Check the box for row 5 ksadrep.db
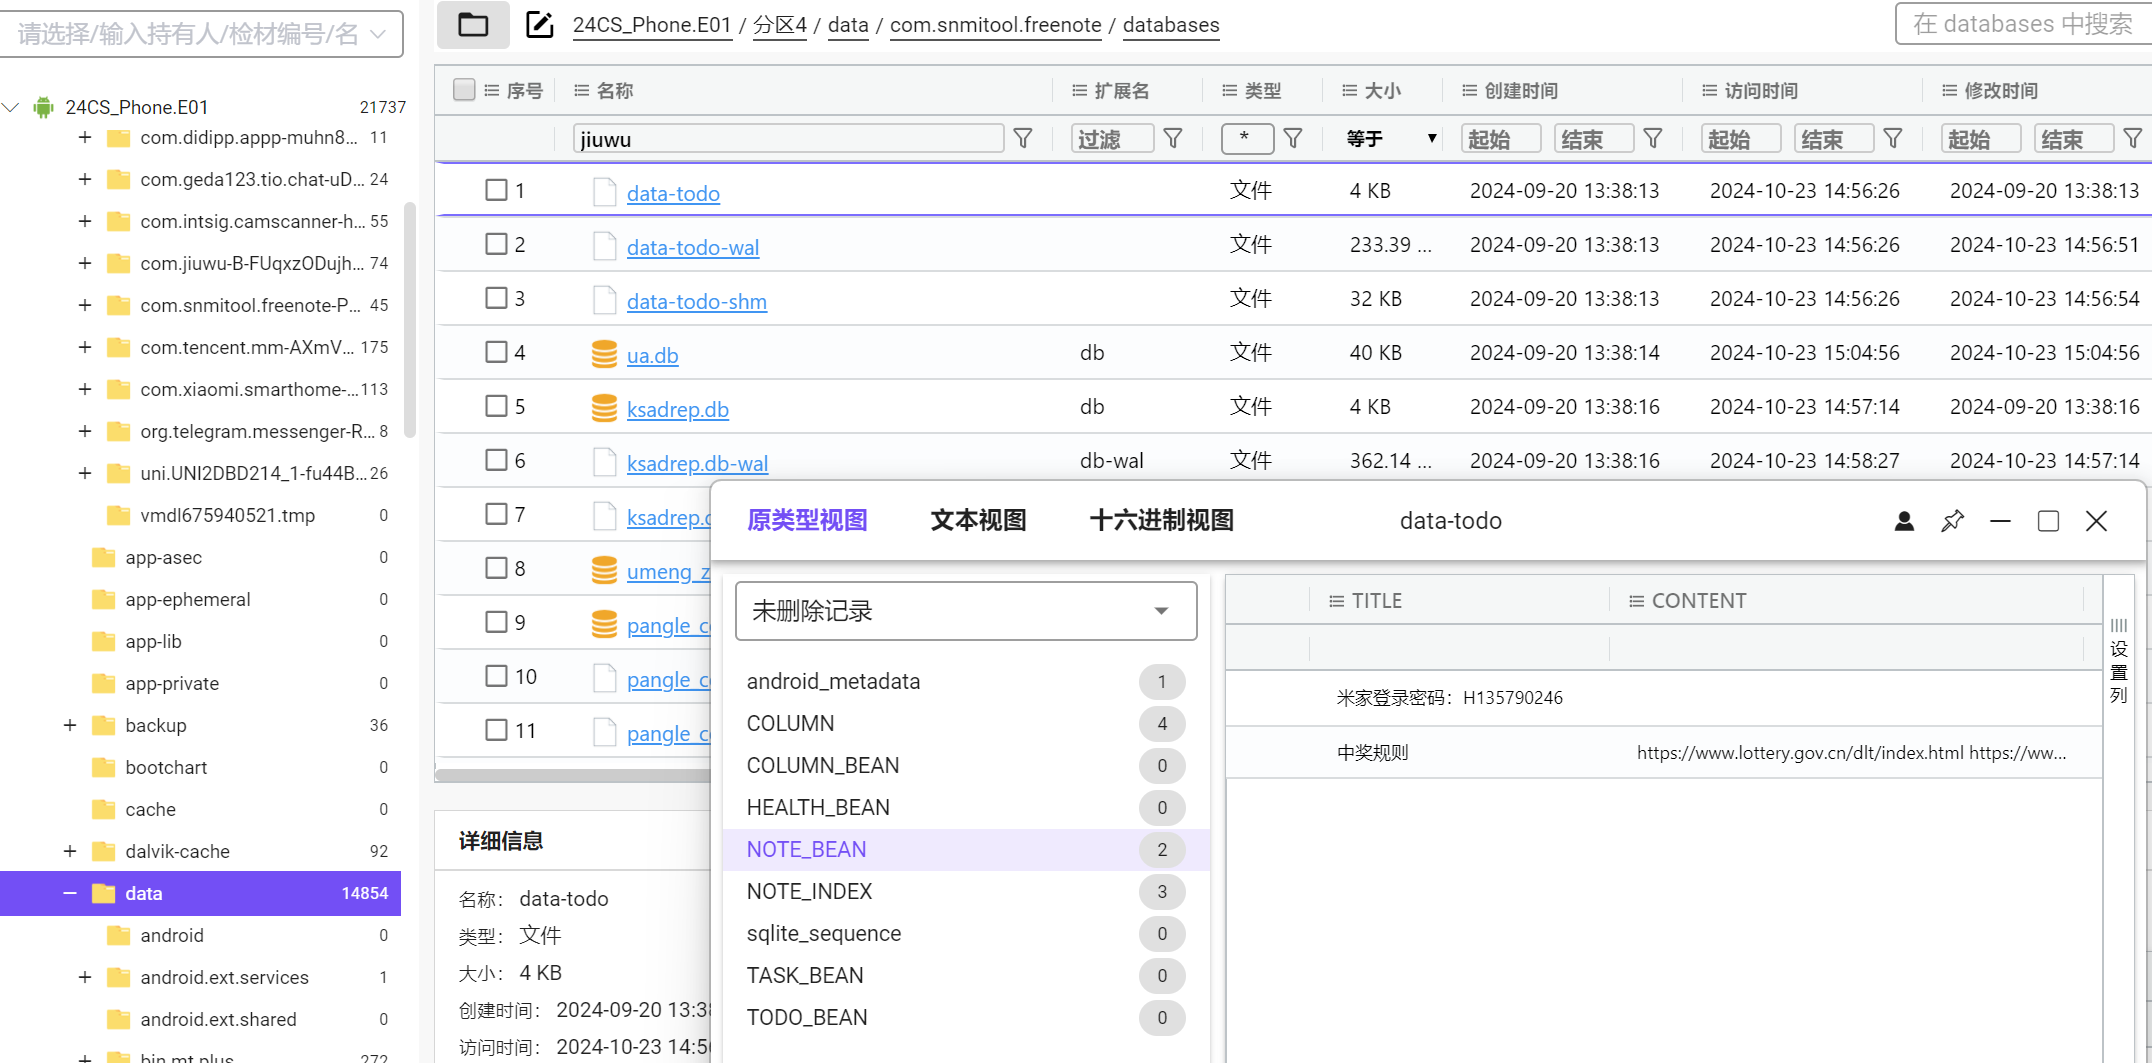2152x1063 pixels. pyautogui.click(x=496, y=406)
